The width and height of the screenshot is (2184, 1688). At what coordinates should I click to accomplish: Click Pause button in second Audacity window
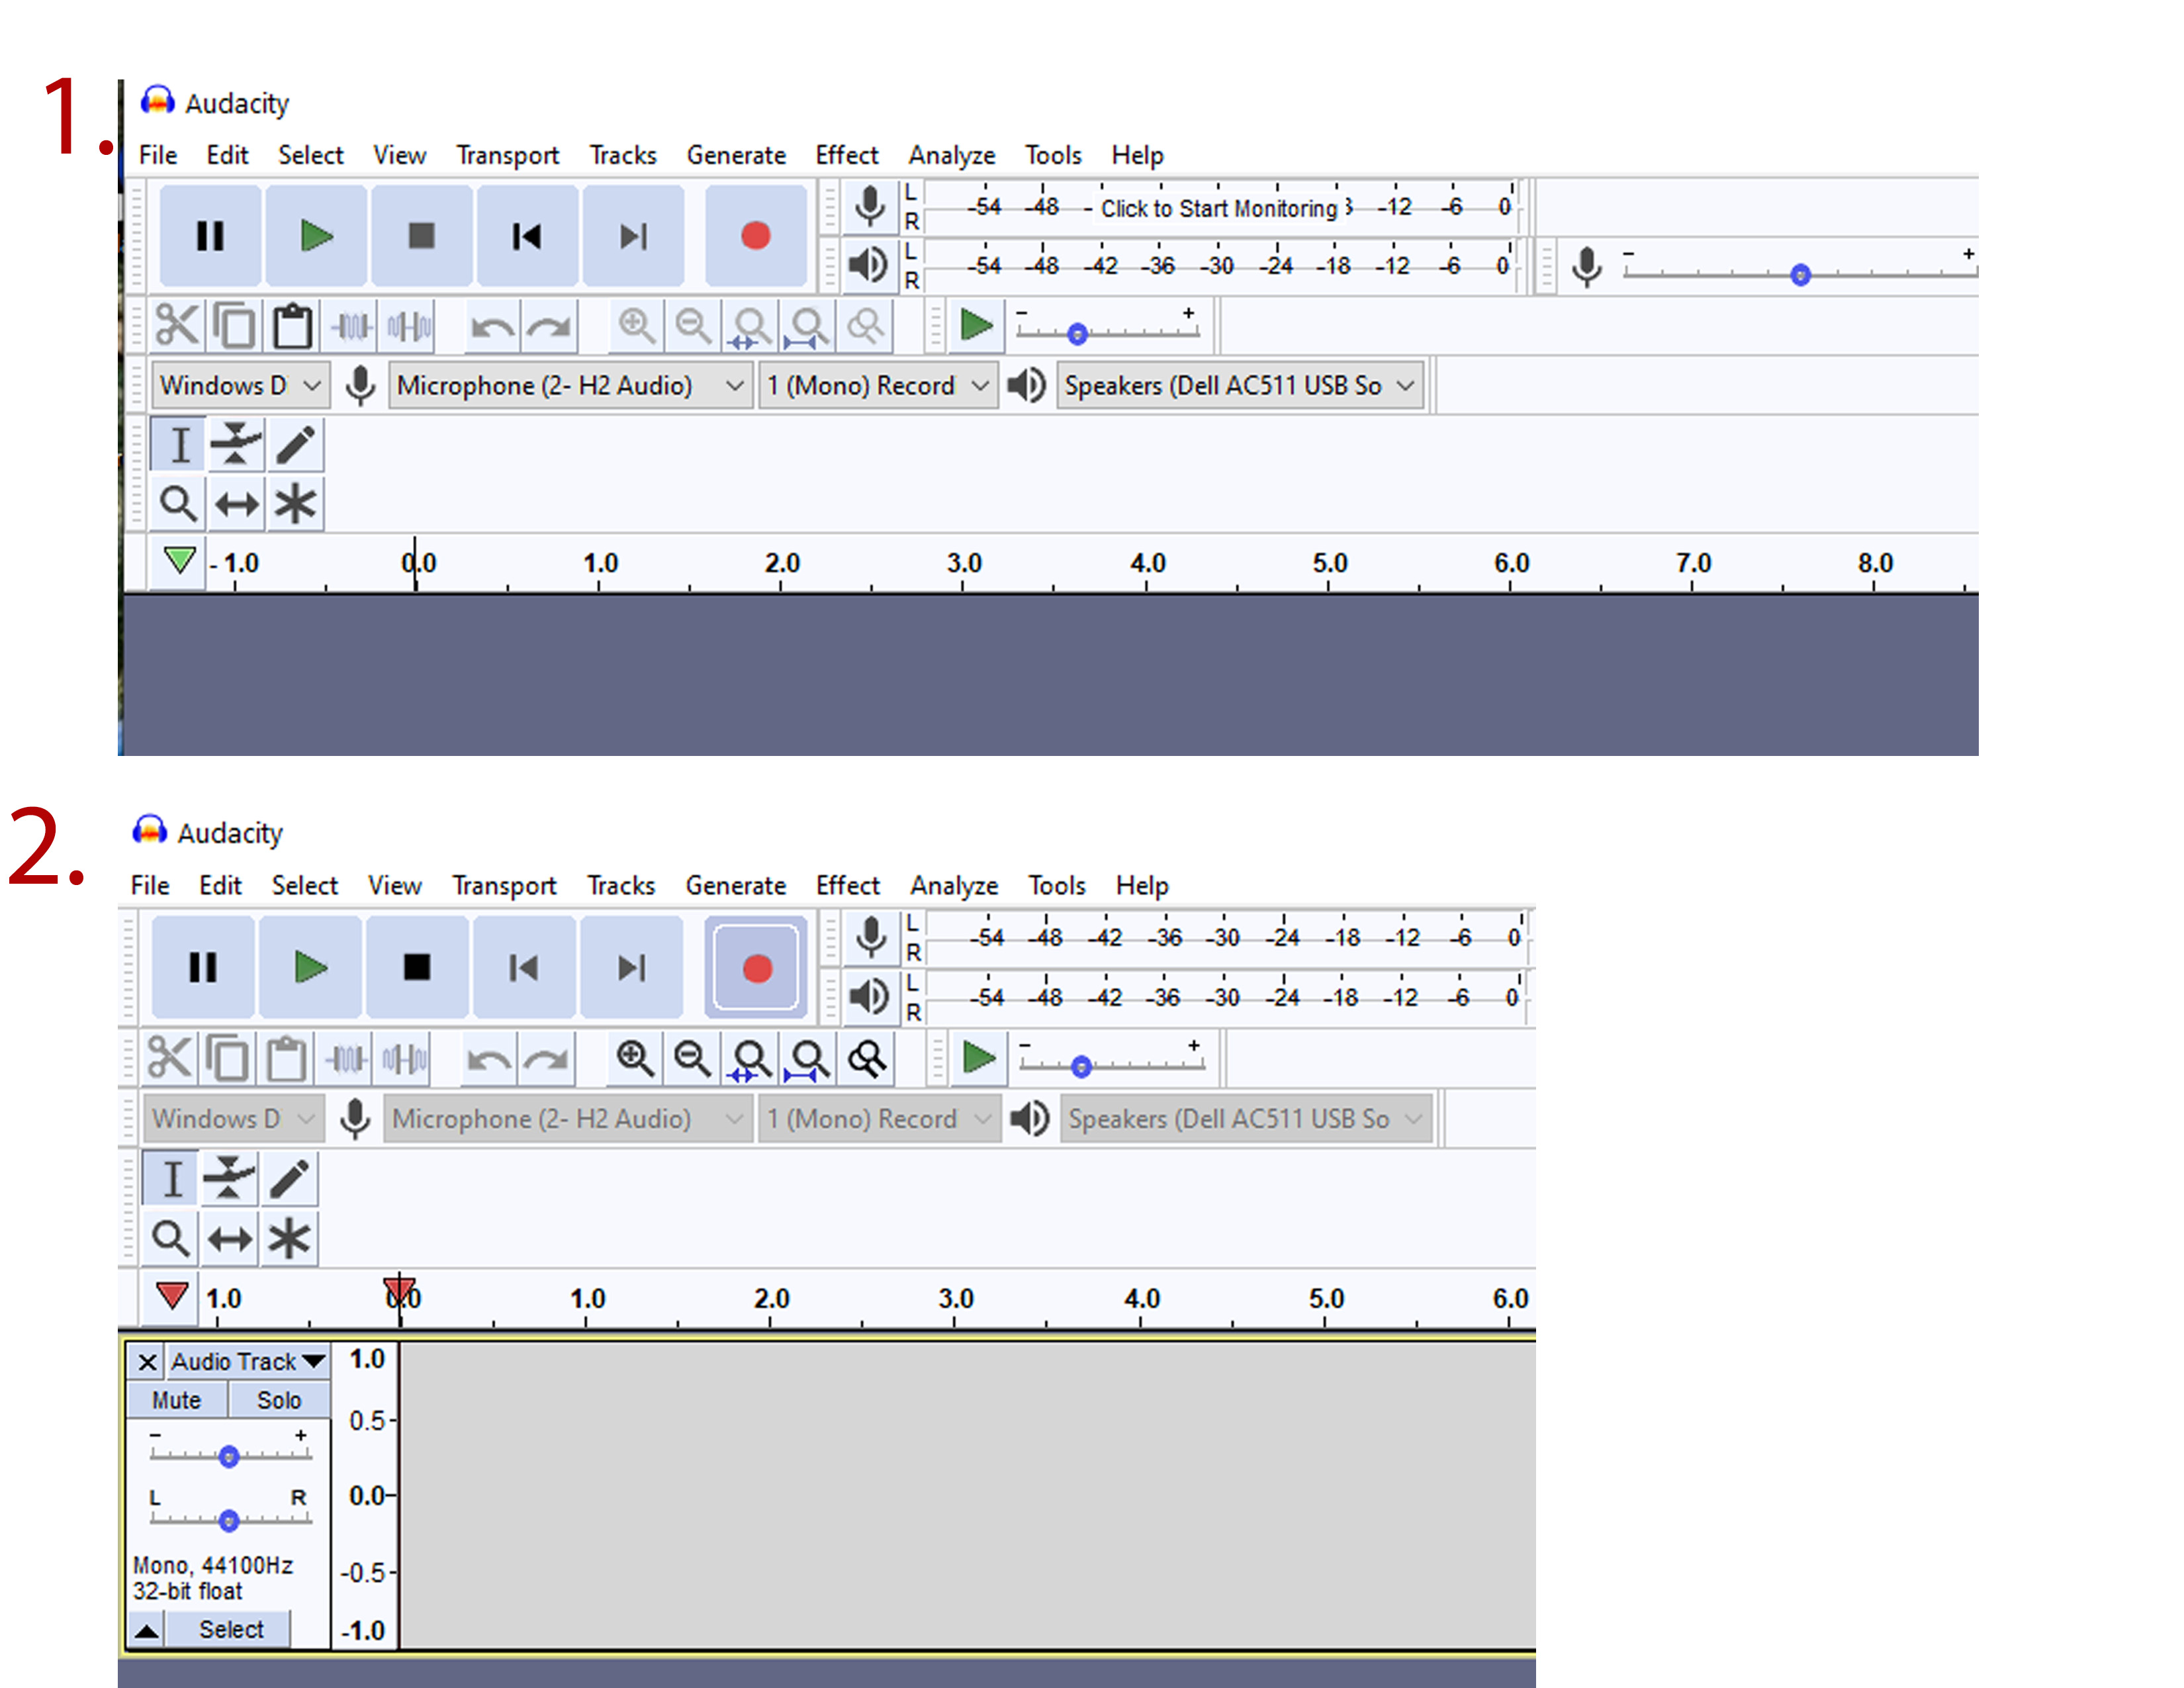[x=203, y=967]
